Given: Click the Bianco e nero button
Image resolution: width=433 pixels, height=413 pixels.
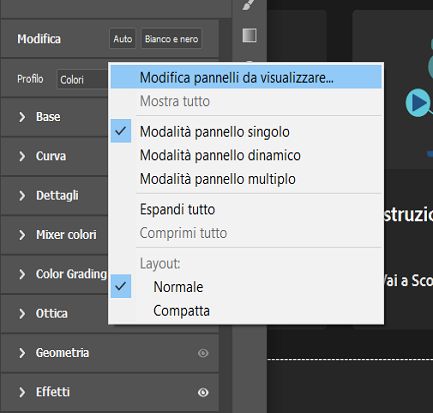Looking at the screenshot, I should [172, 39].
